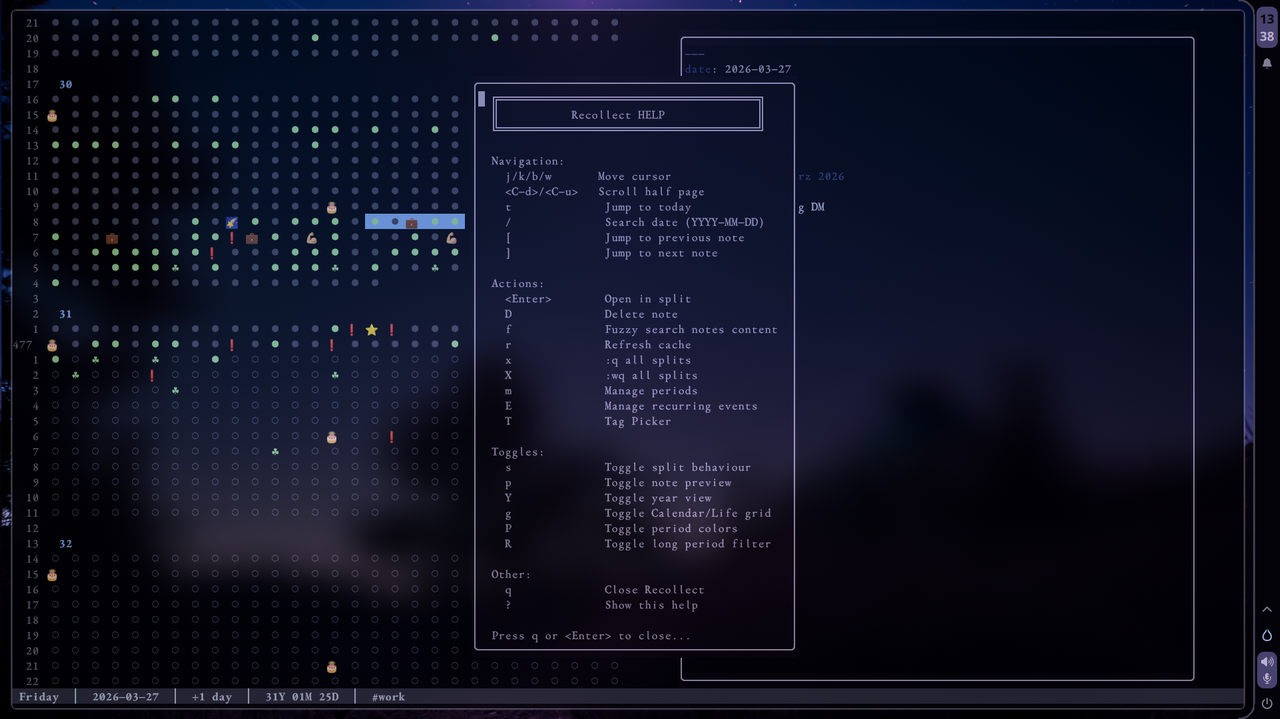
Task: Click 'Manage recurring events' help entry
Action: (681, 406)
